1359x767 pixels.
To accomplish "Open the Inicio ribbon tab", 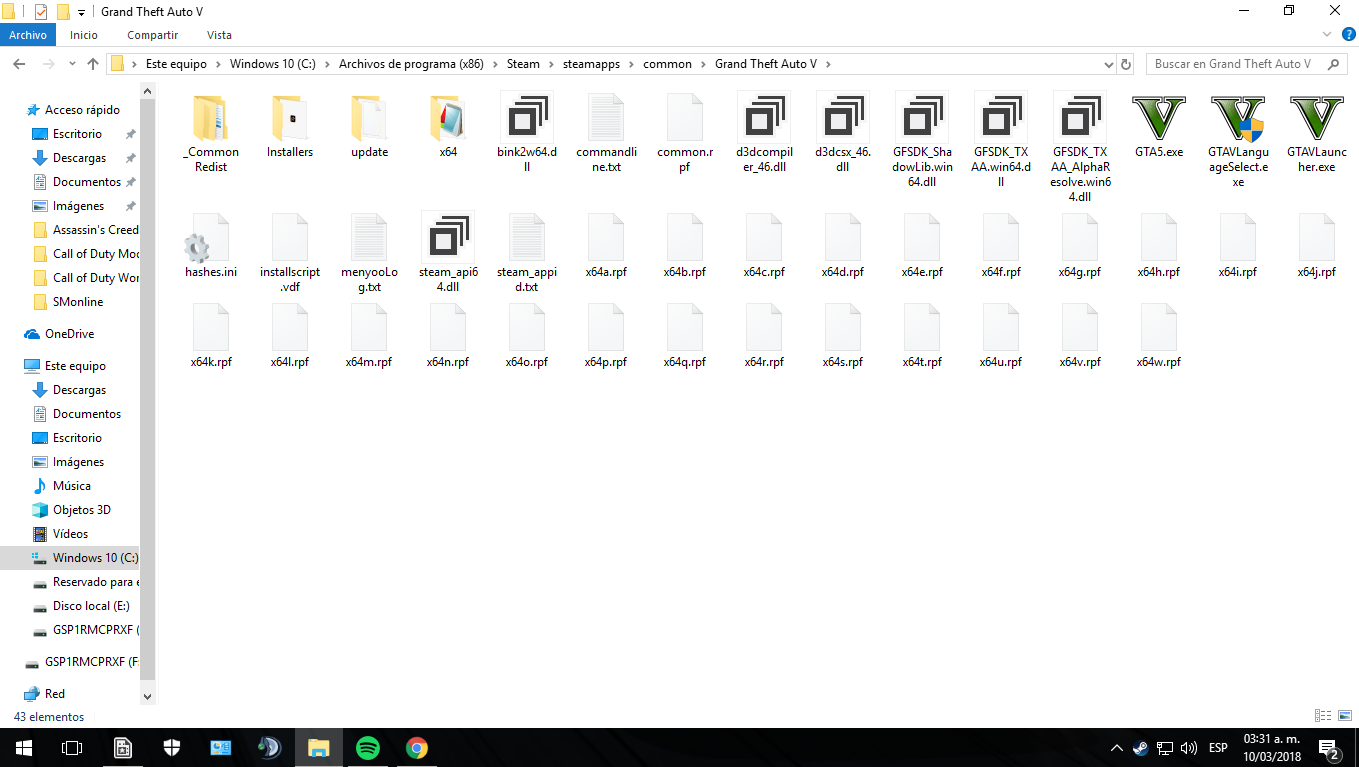I will pos(84,35).
